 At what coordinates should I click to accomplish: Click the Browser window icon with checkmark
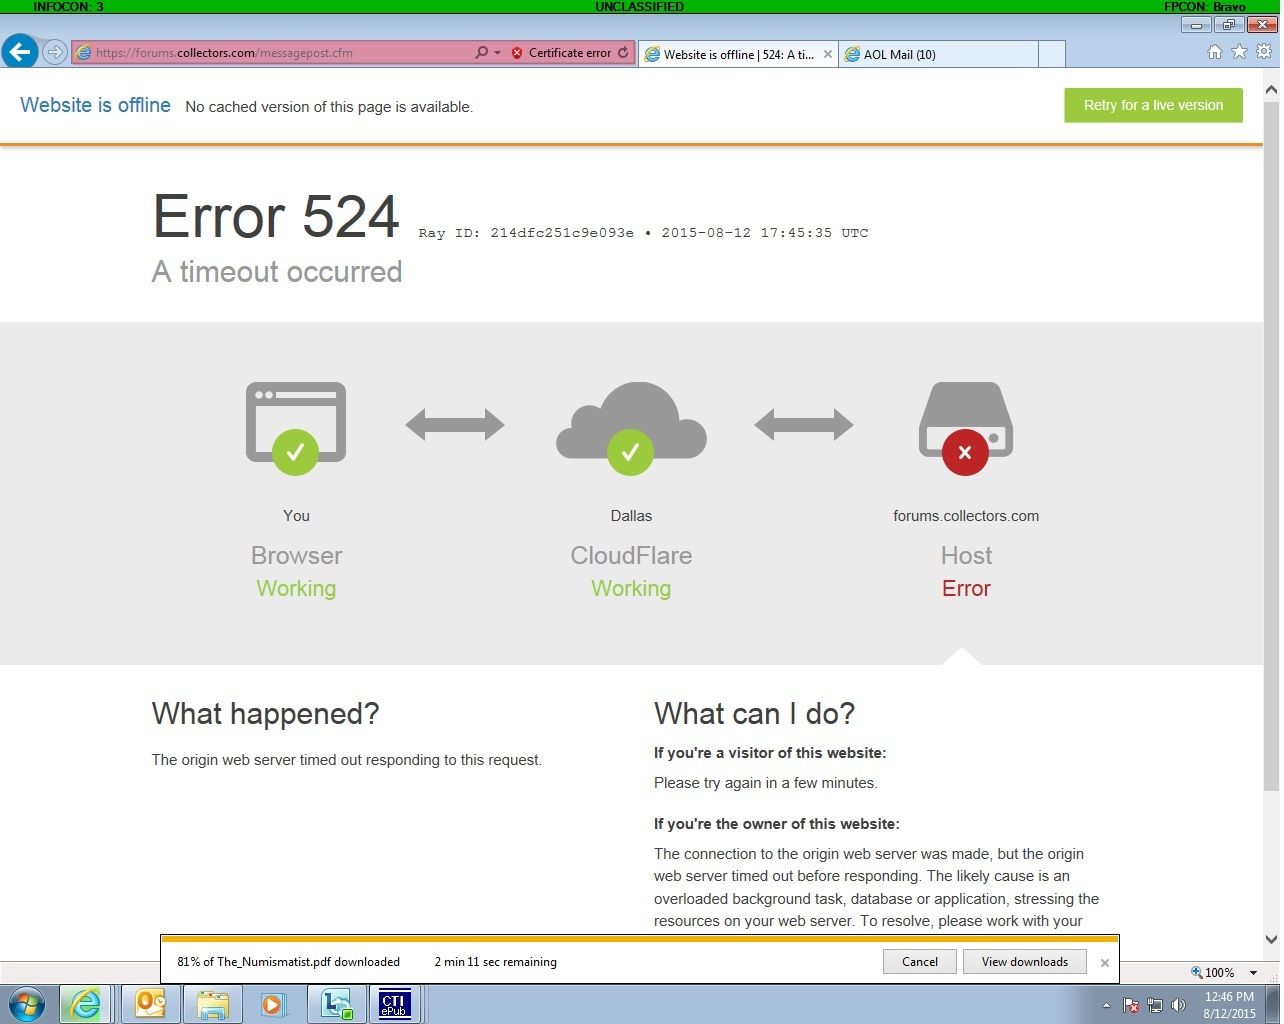[296, 428]
